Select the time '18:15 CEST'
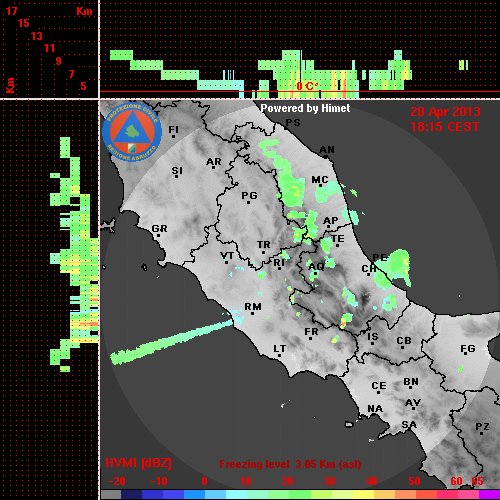Image resolution: width=500 pixels, height=500 pixels. pyautogui.click(x=445, y=127)
